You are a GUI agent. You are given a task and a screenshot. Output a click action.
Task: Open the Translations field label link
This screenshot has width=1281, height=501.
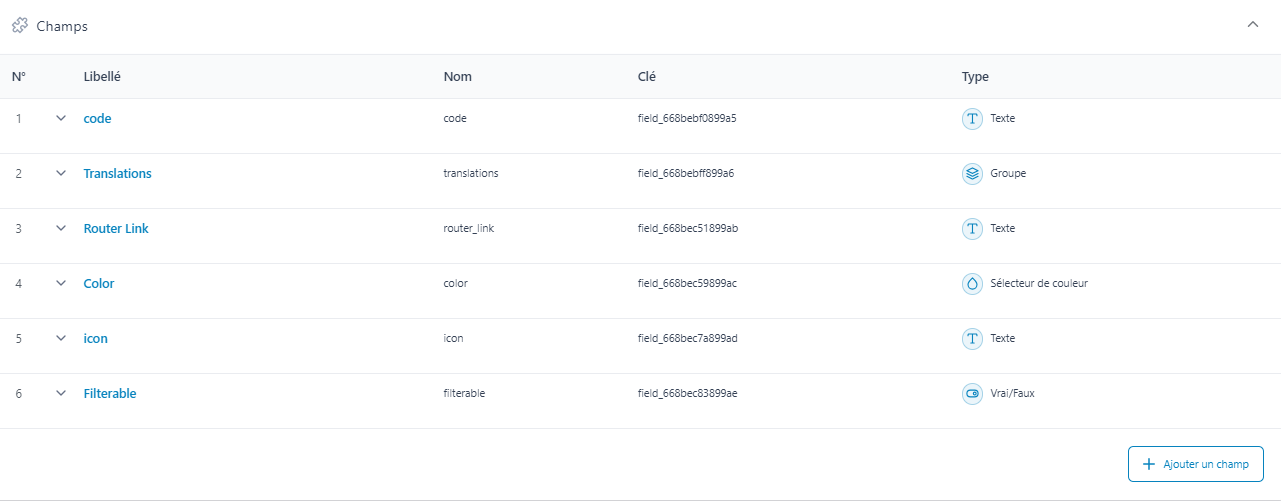tap(117, 173)
